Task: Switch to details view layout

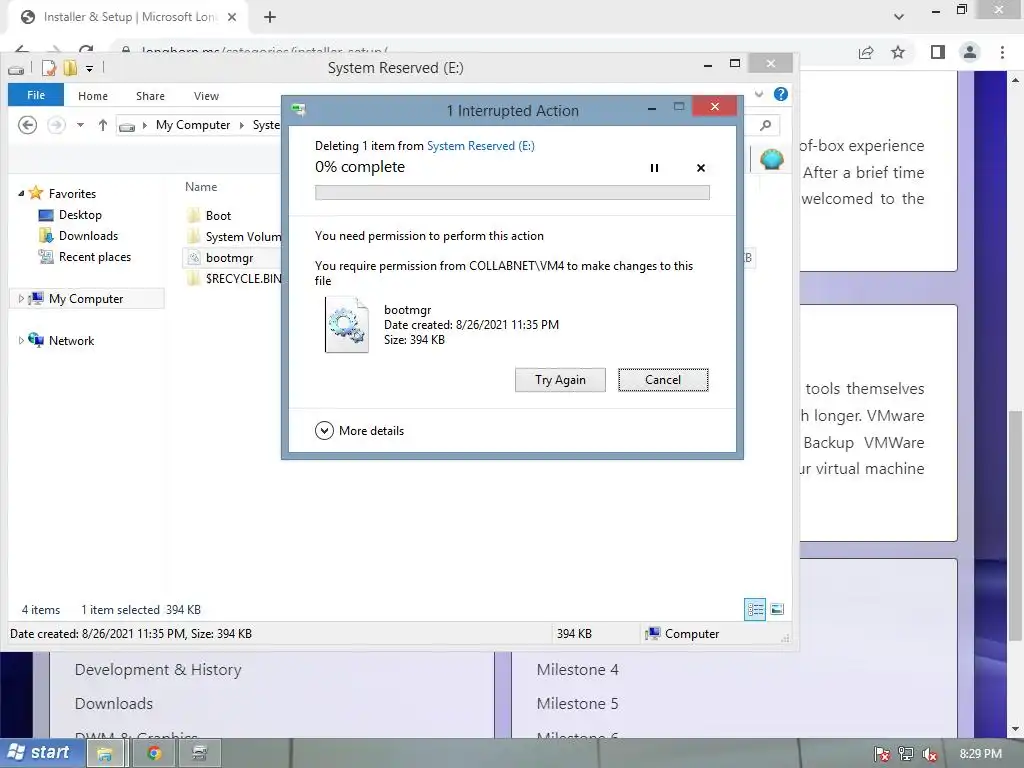Action: 755,609
